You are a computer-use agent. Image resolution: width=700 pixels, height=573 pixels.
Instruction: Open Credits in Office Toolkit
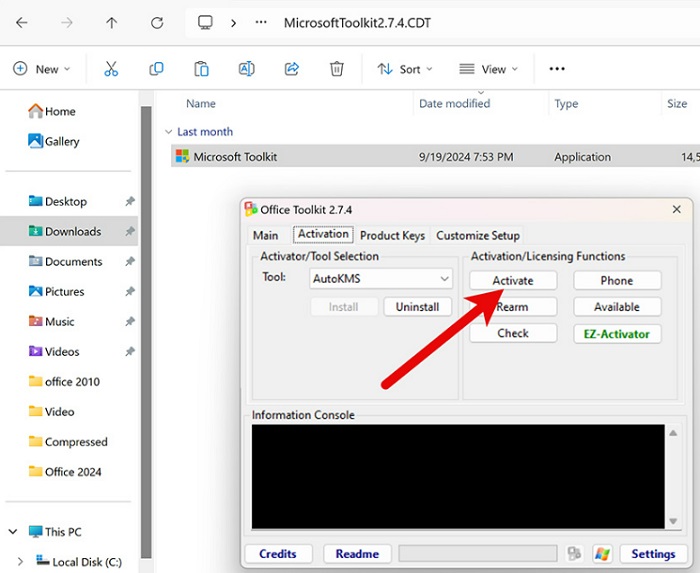(278, 554)
